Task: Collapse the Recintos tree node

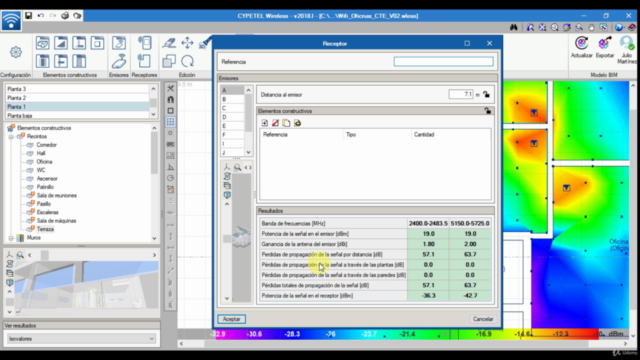Action: click(11, 136)
